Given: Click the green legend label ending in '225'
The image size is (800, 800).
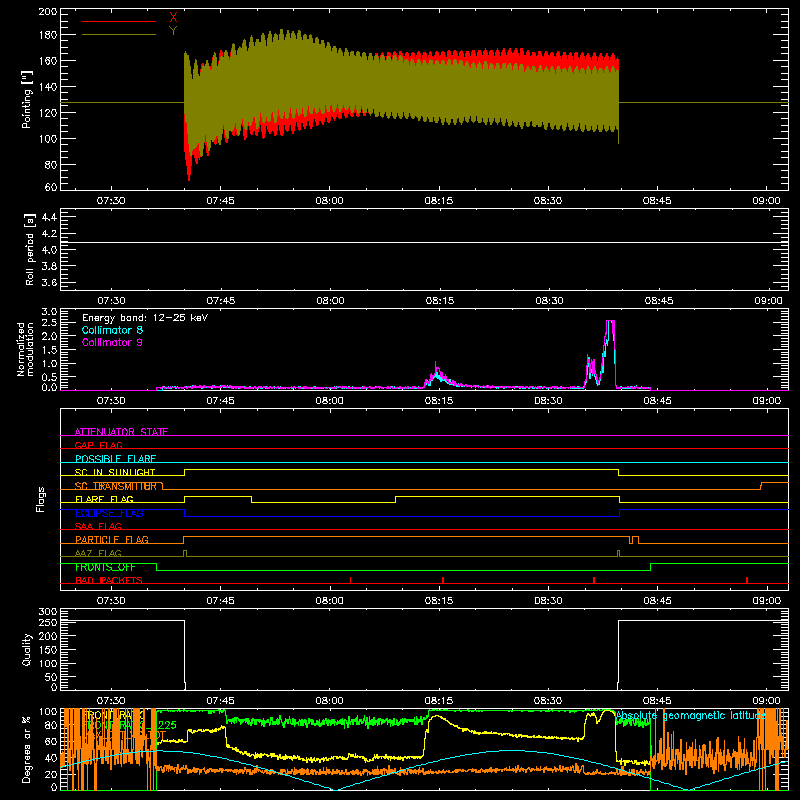Looking at the screenshot, I should (x=130, y=725).
